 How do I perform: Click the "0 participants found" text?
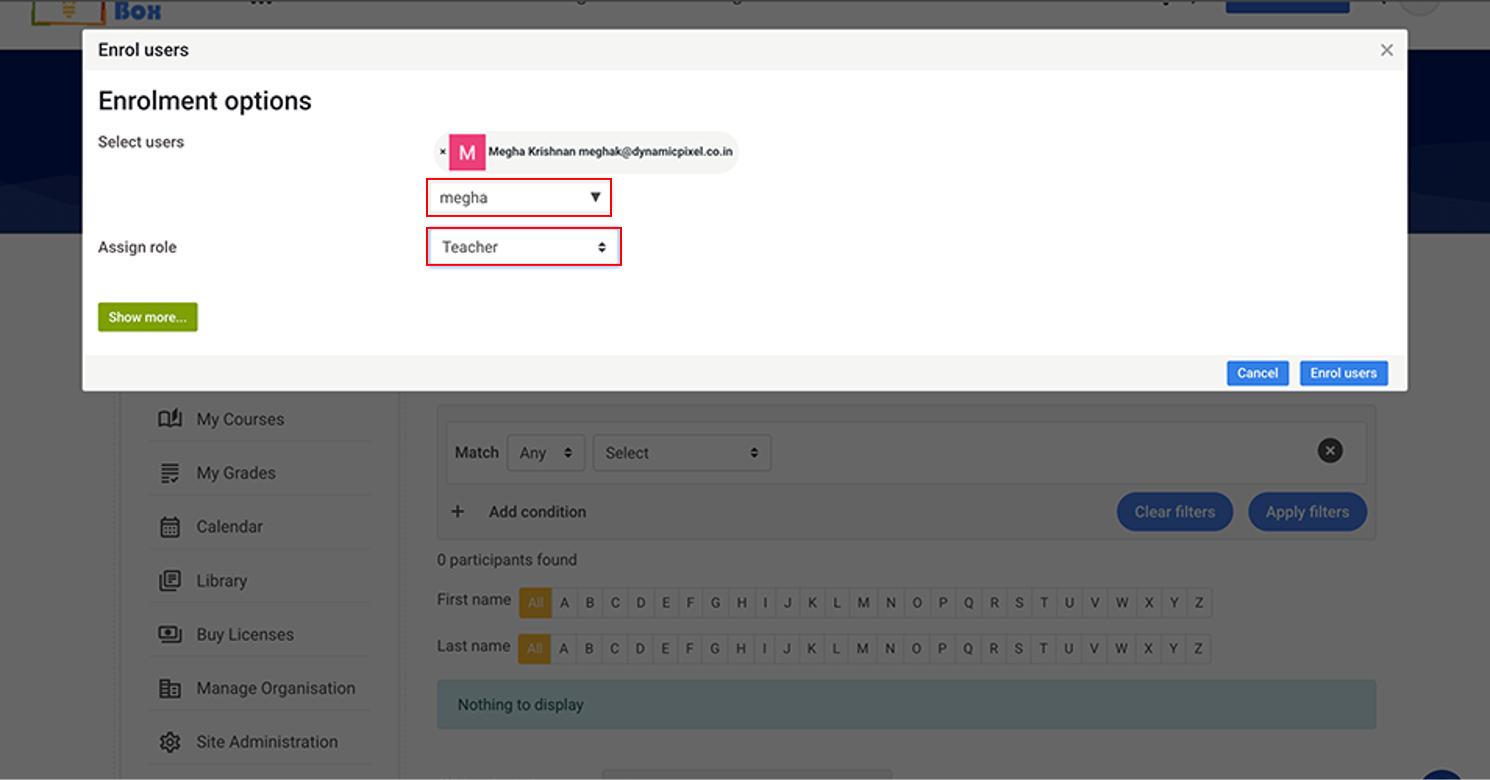pos(507,560)
